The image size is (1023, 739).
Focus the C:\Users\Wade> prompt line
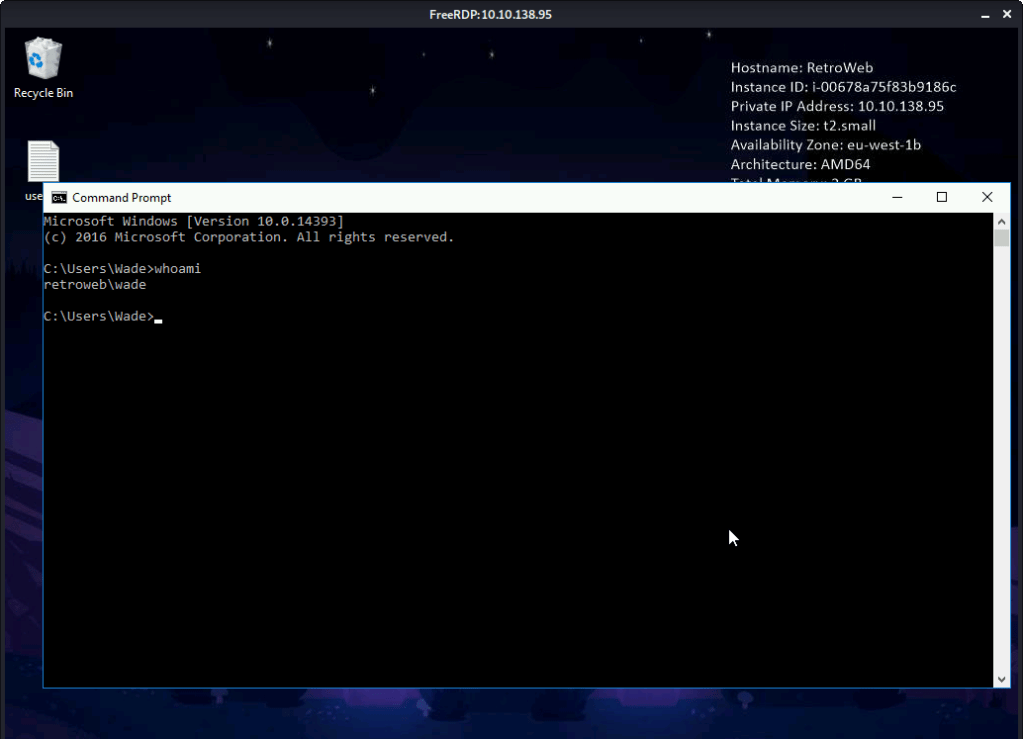pos(99,317)
